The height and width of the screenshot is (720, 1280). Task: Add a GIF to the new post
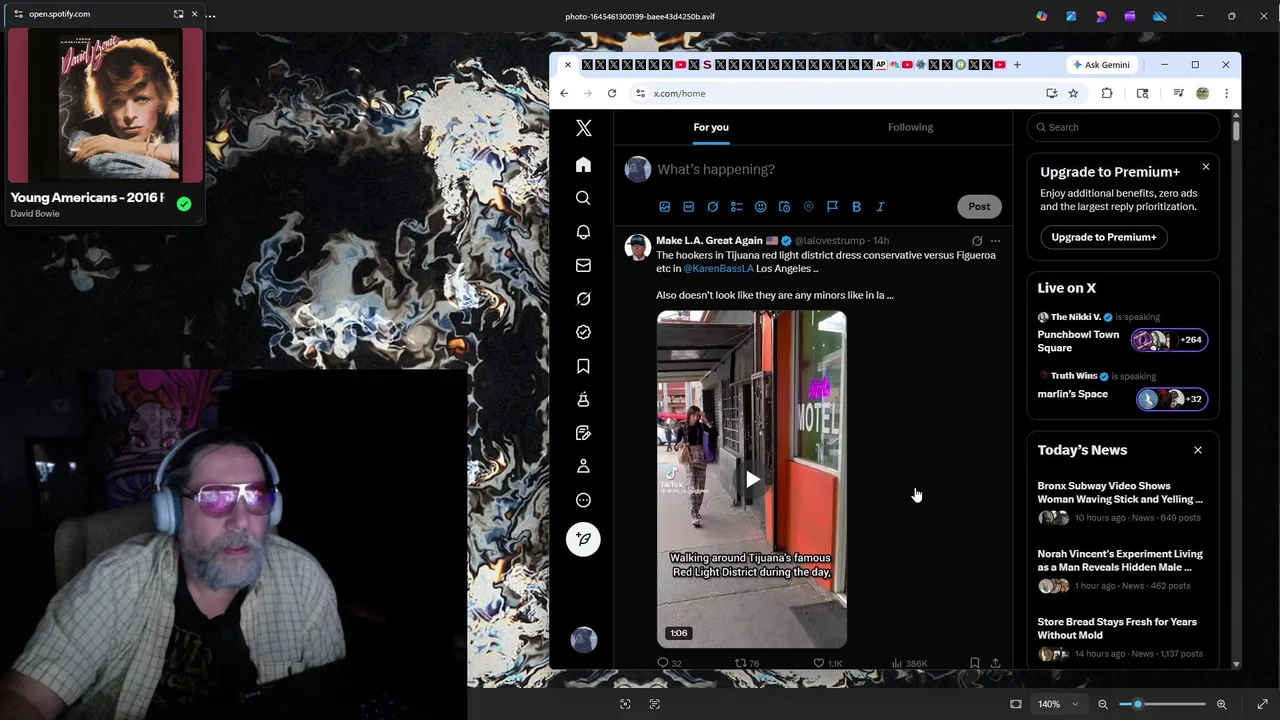[x=688, y=207]
